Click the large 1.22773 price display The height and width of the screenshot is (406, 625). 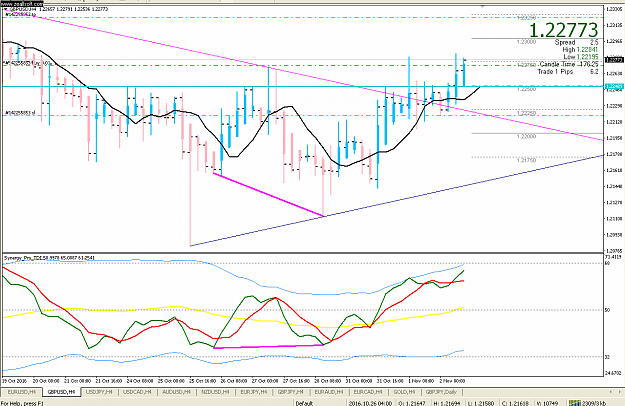pos(564,30)
